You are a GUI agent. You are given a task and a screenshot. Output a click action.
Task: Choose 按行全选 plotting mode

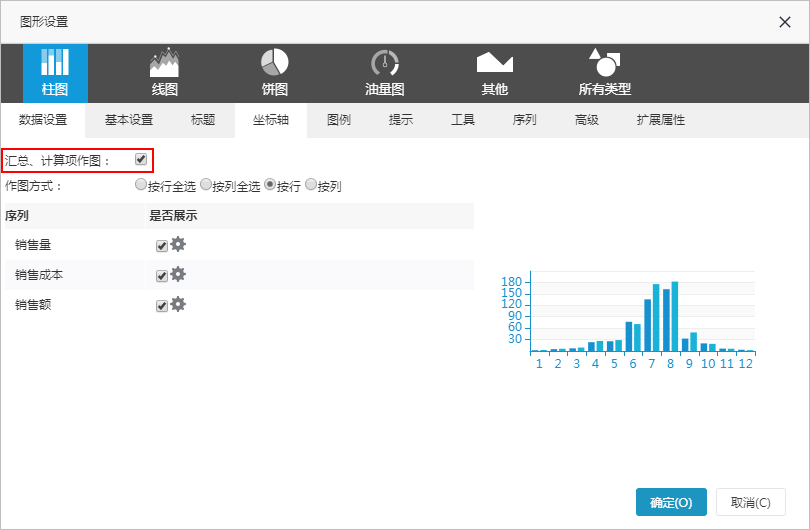(x=141, y=184)
